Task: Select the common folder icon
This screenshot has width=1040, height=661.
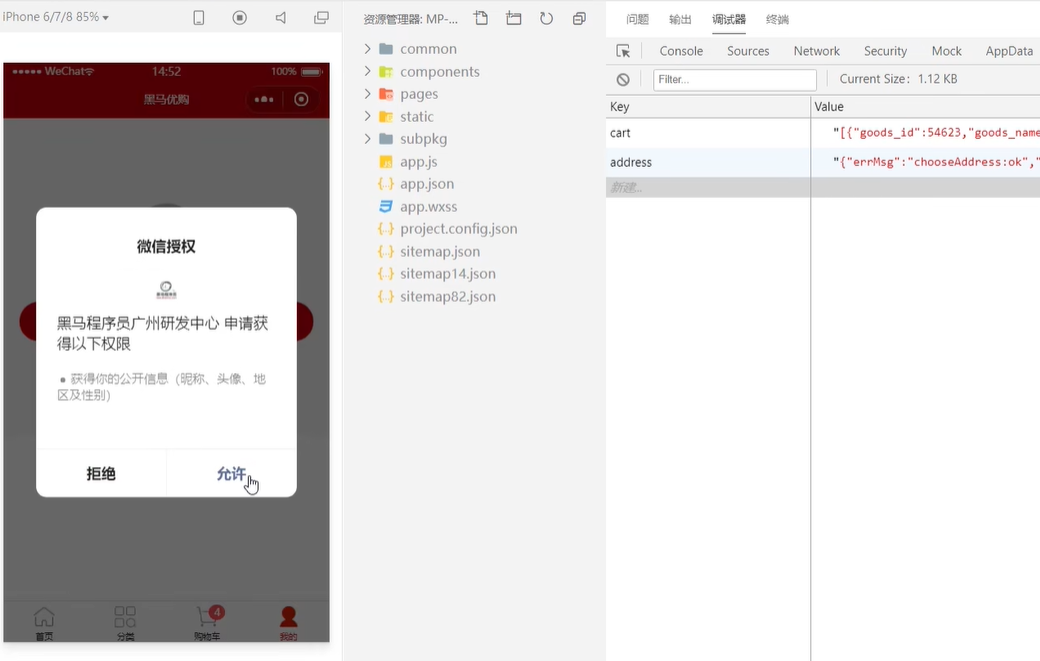Action: point(386,49)
